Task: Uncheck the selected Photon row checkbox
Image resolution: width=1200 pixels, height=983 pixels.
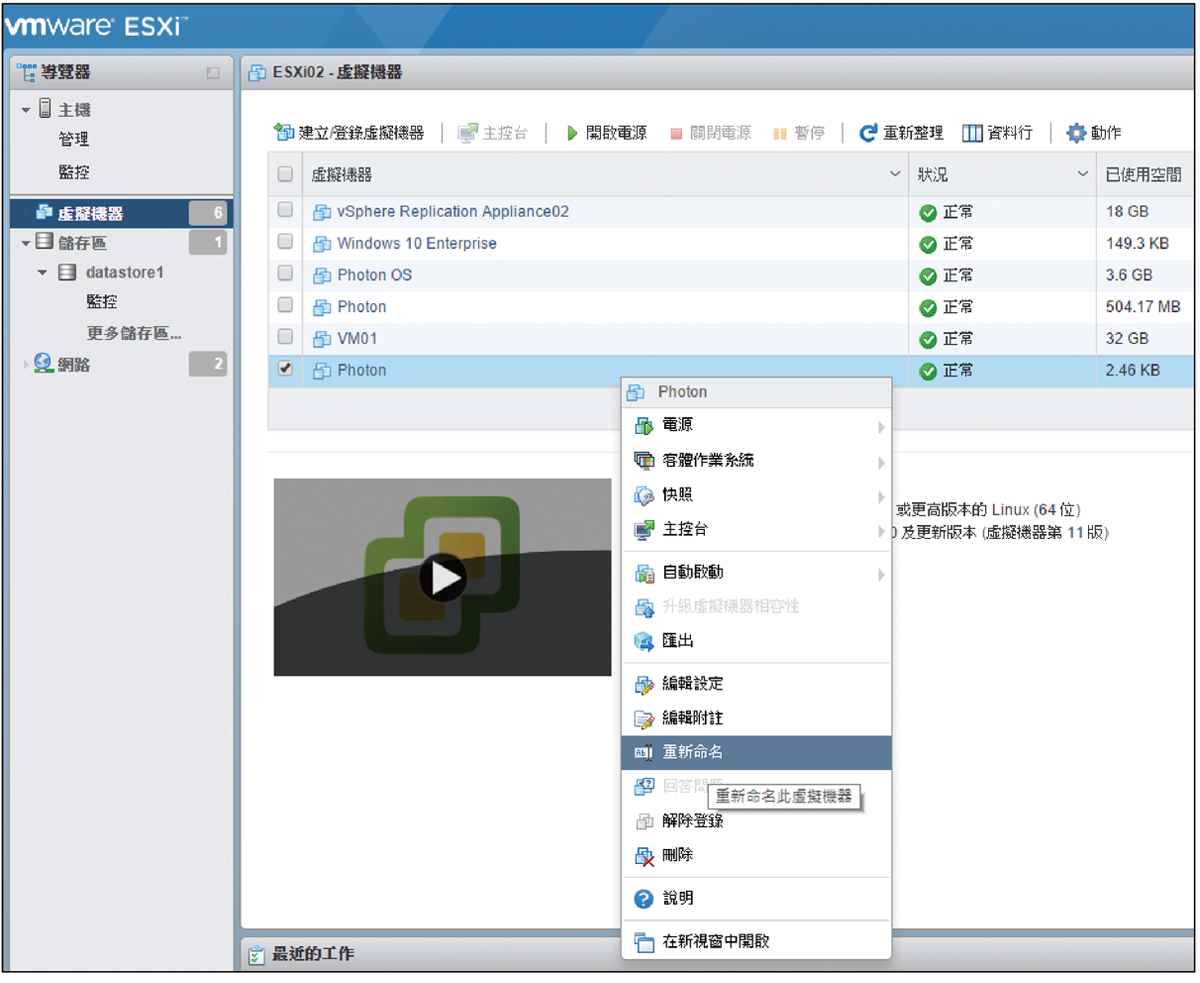Action: pyautogui.click(x=285, y=369)
